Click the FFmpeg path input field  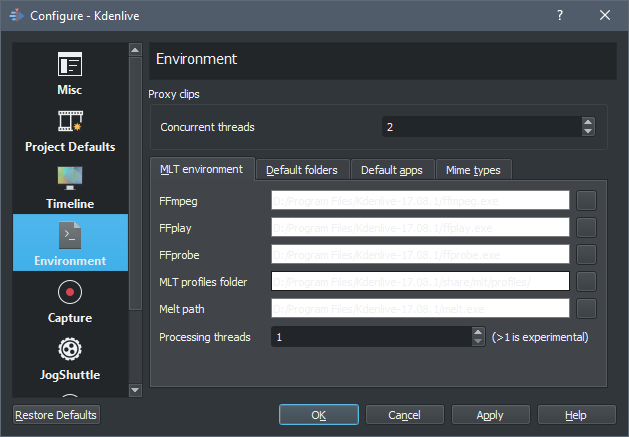pyautogui.click(x=420, y=201)
